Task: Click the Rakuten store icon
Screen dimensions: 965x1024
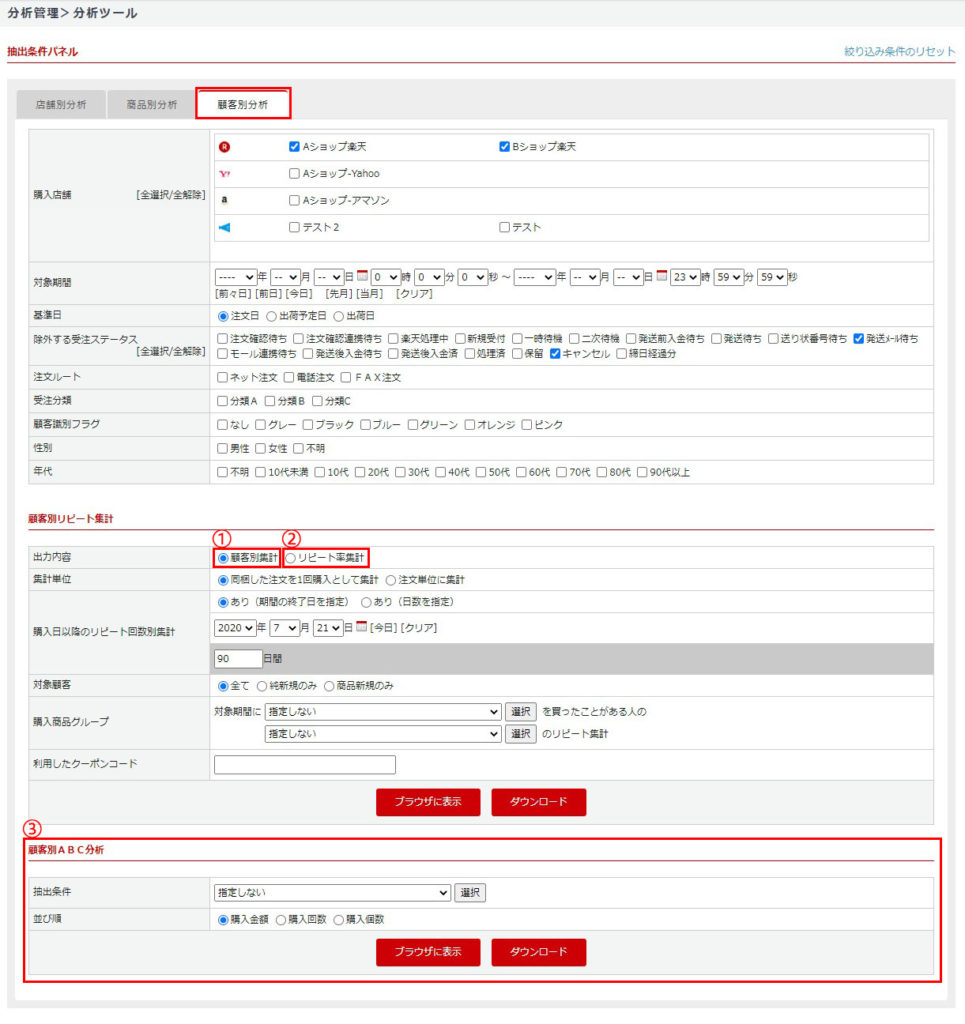Action: (x=225, y=147)
